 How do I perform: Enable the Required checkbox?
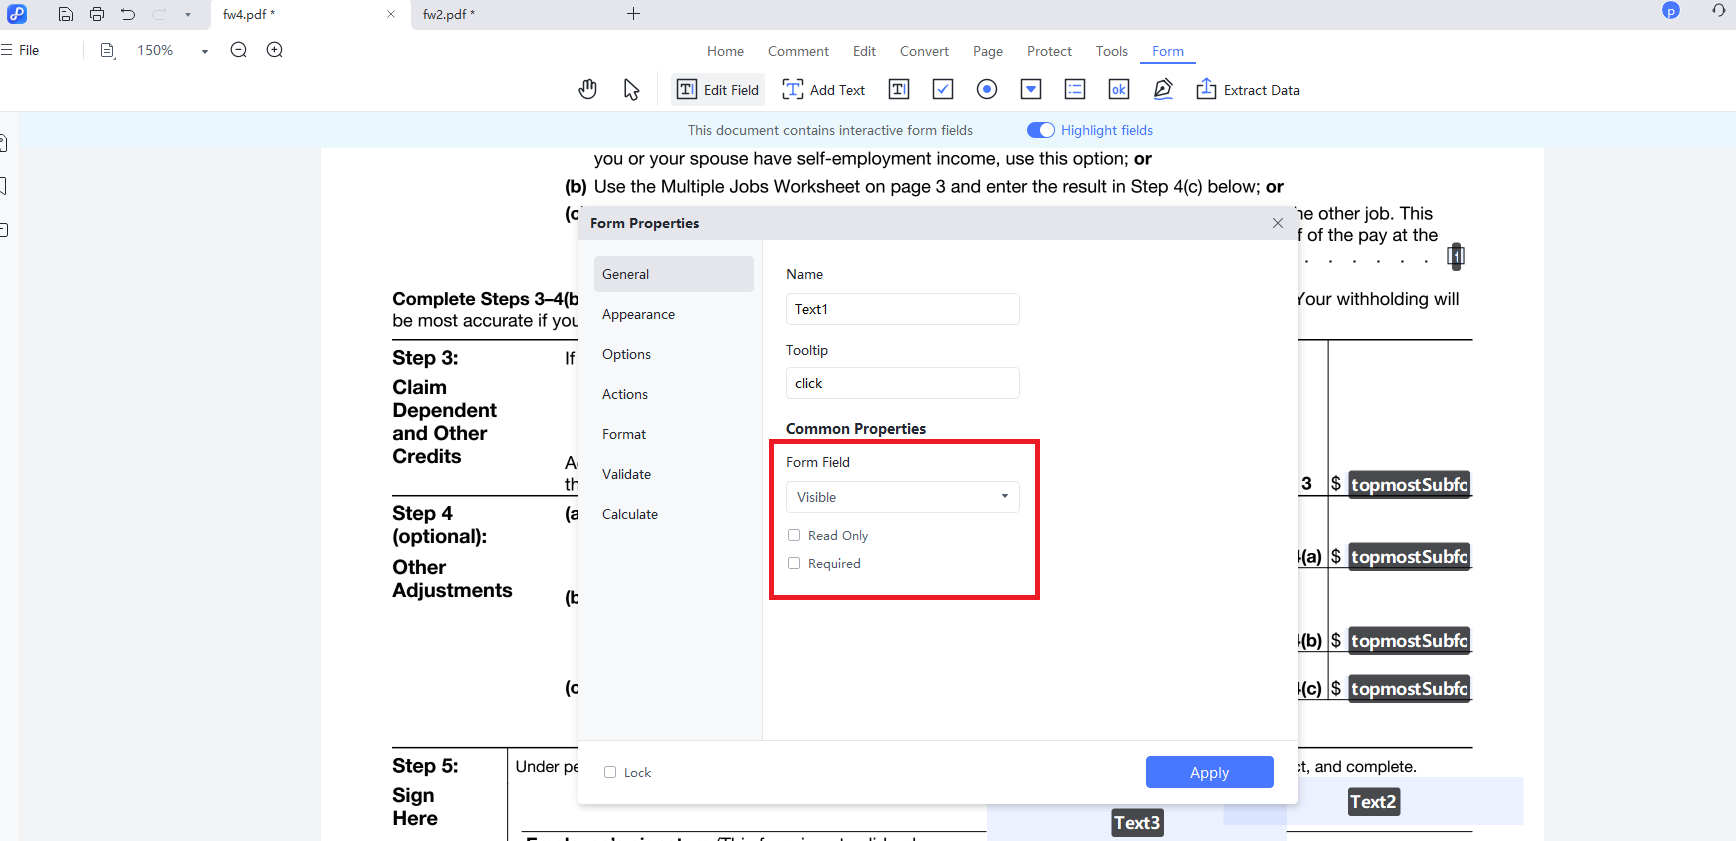pyautogui.click(x=794, y=564)
